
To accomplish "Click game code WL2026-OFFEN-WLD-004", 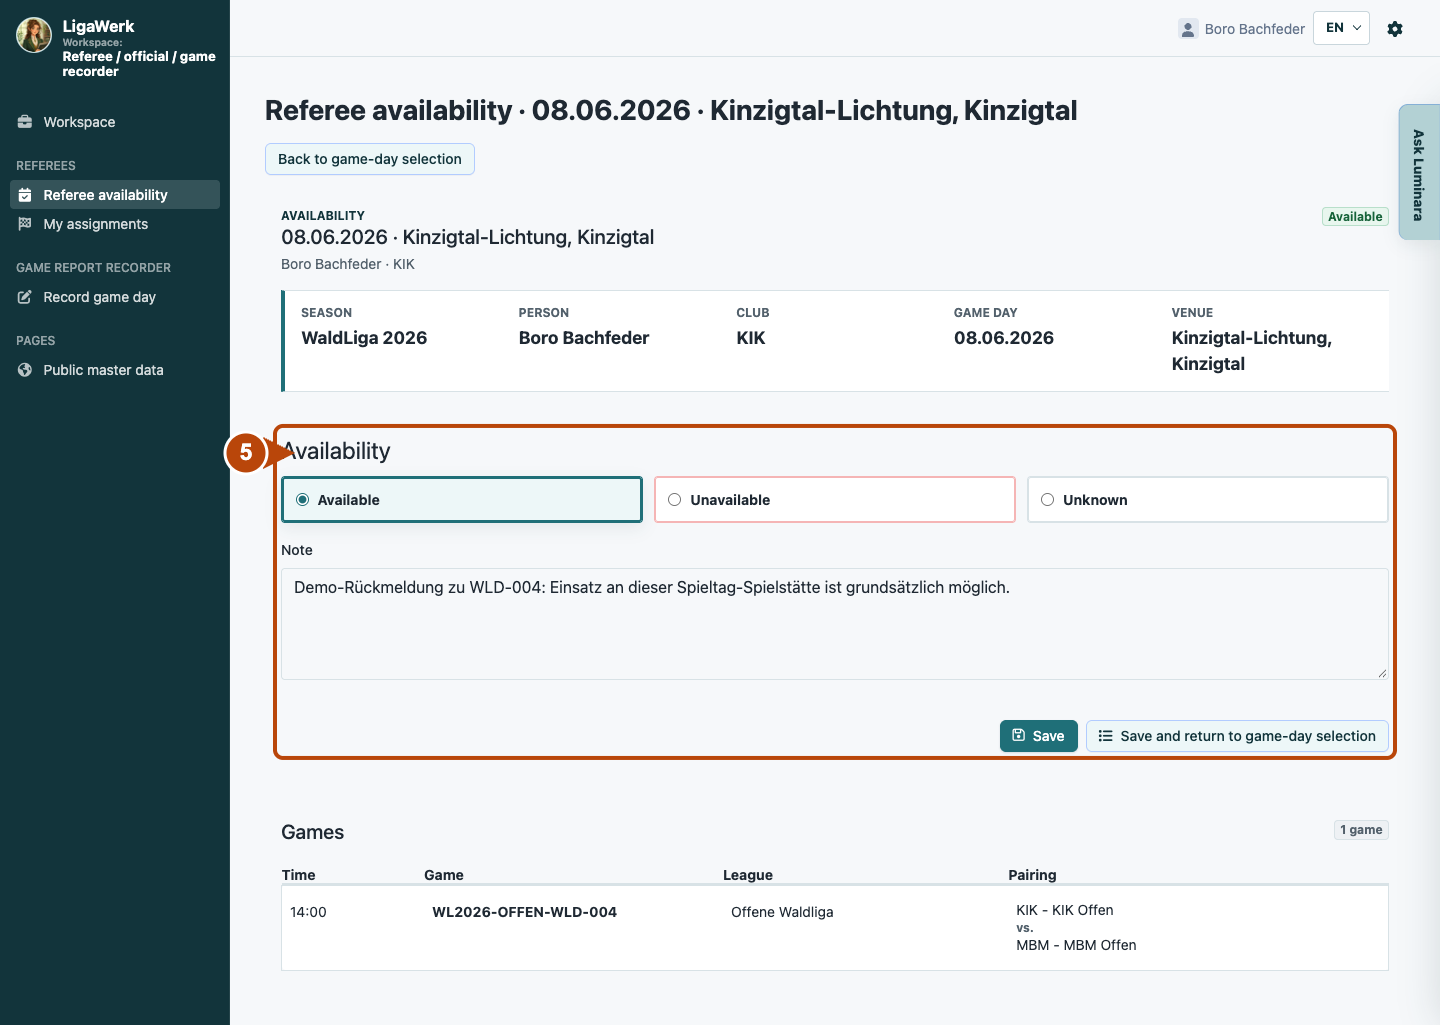I will point(525,912).
